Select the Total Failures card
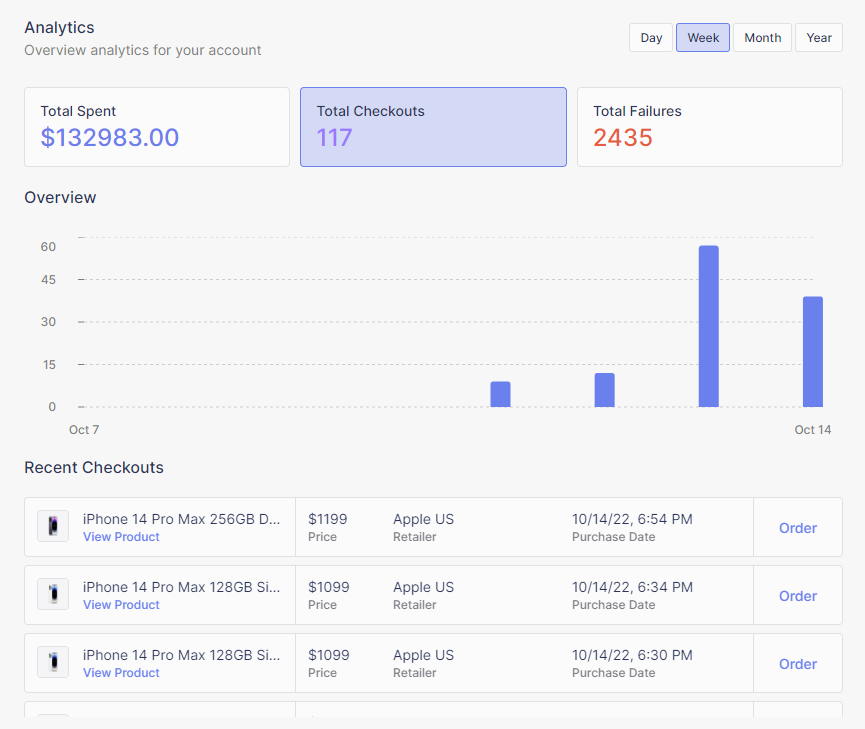This screenshot has height=729, width=865. pyautogui.click(x=709, y=126)
